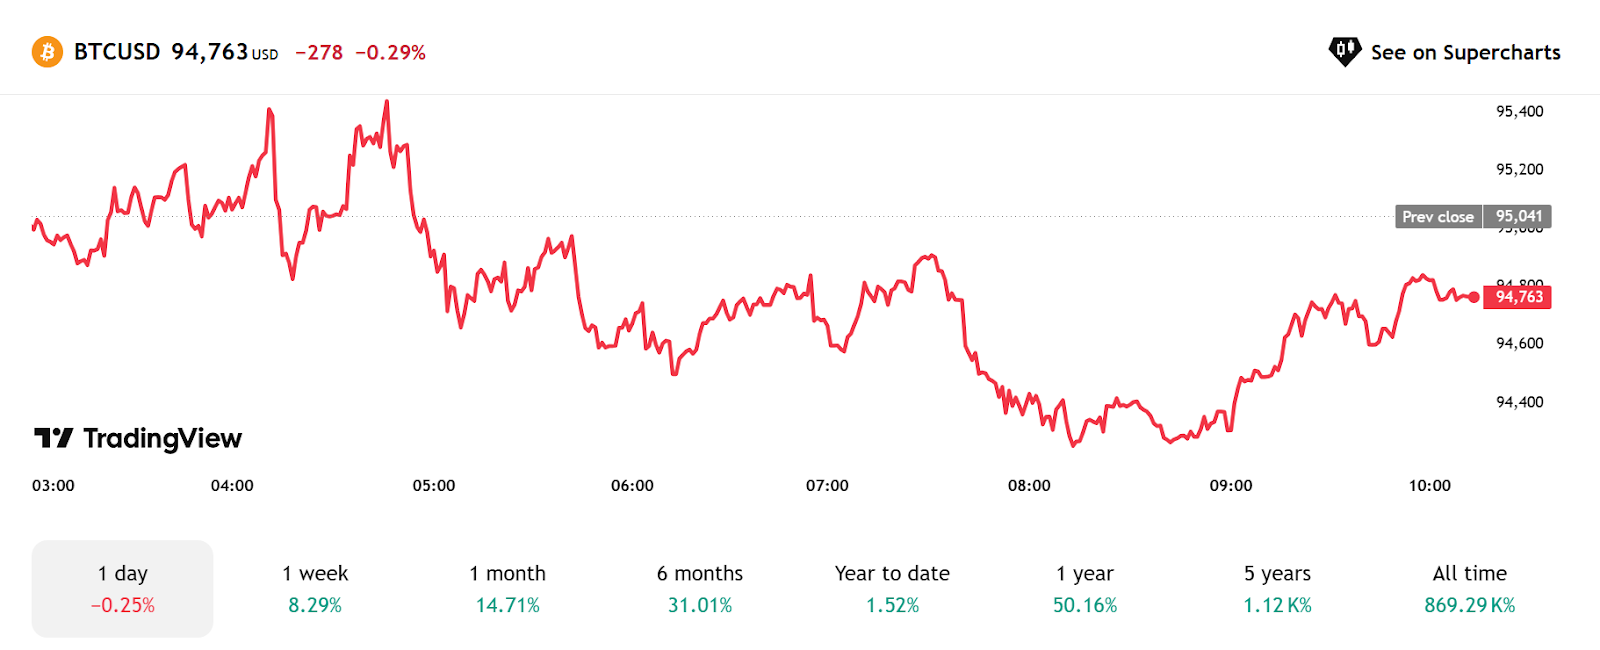The width and height of the screenshot is (1600, 650).
Task: Select the 1 year range tab
Action: (1085, 588)
